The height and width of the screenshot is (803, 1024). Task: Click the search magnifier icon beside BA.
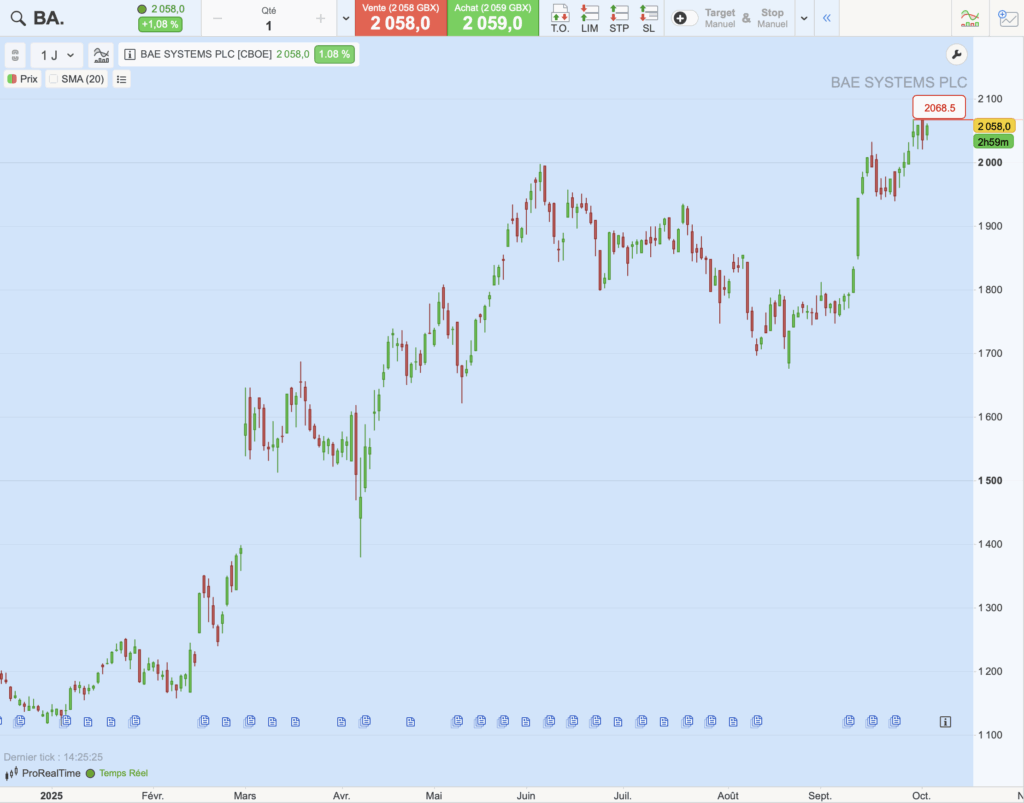[17, 18]
